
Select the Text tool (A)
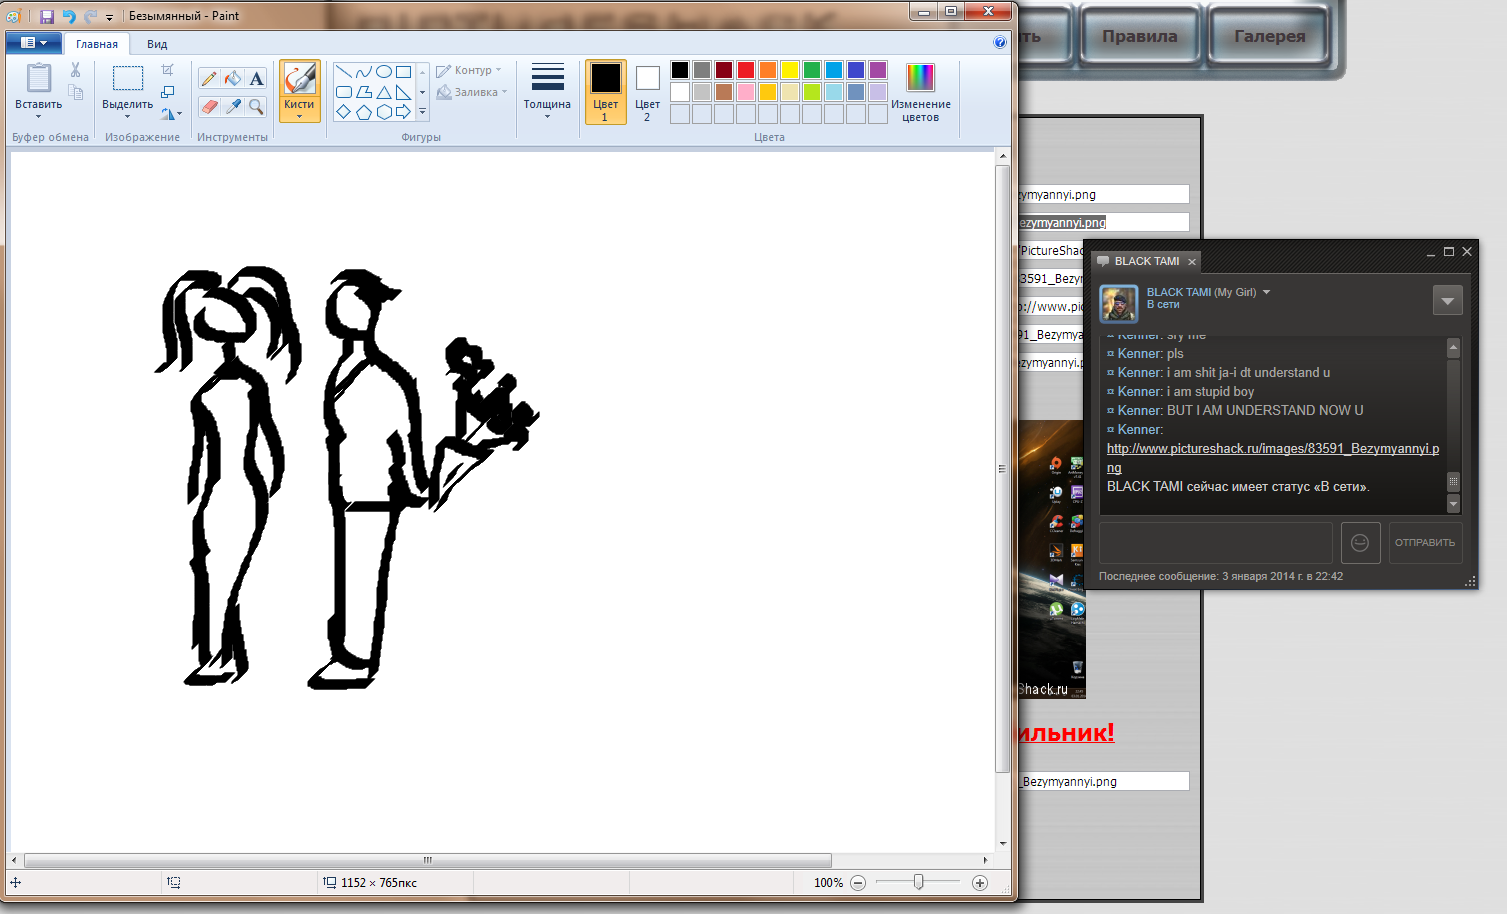[x=257, y=78]
